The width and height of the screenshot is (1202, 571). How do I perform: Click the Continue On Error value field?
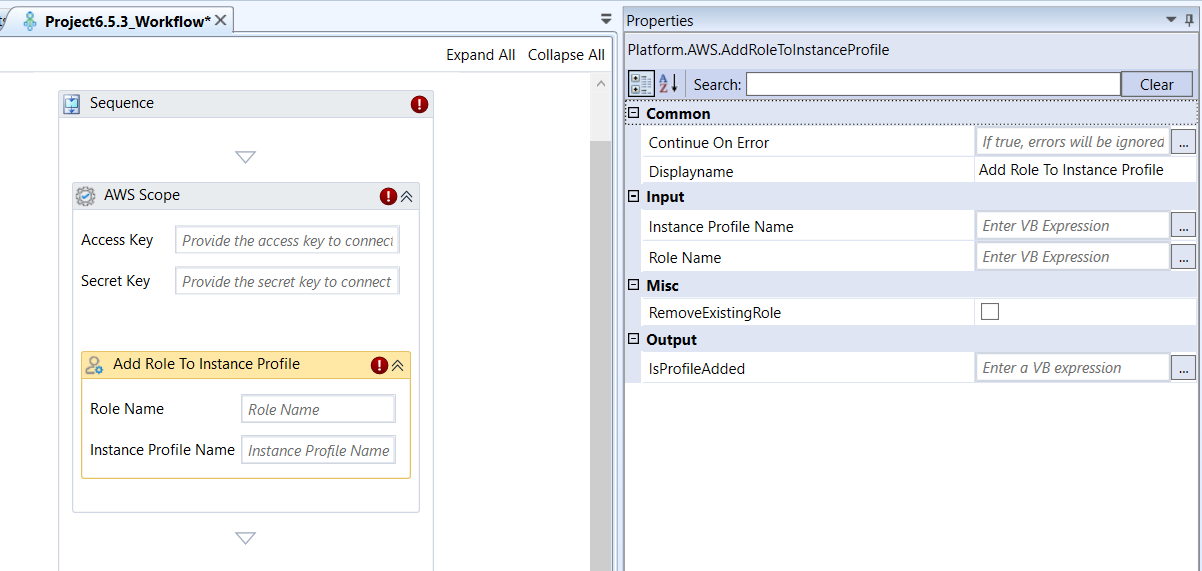pyautogui.click(x=1073, y=142)
